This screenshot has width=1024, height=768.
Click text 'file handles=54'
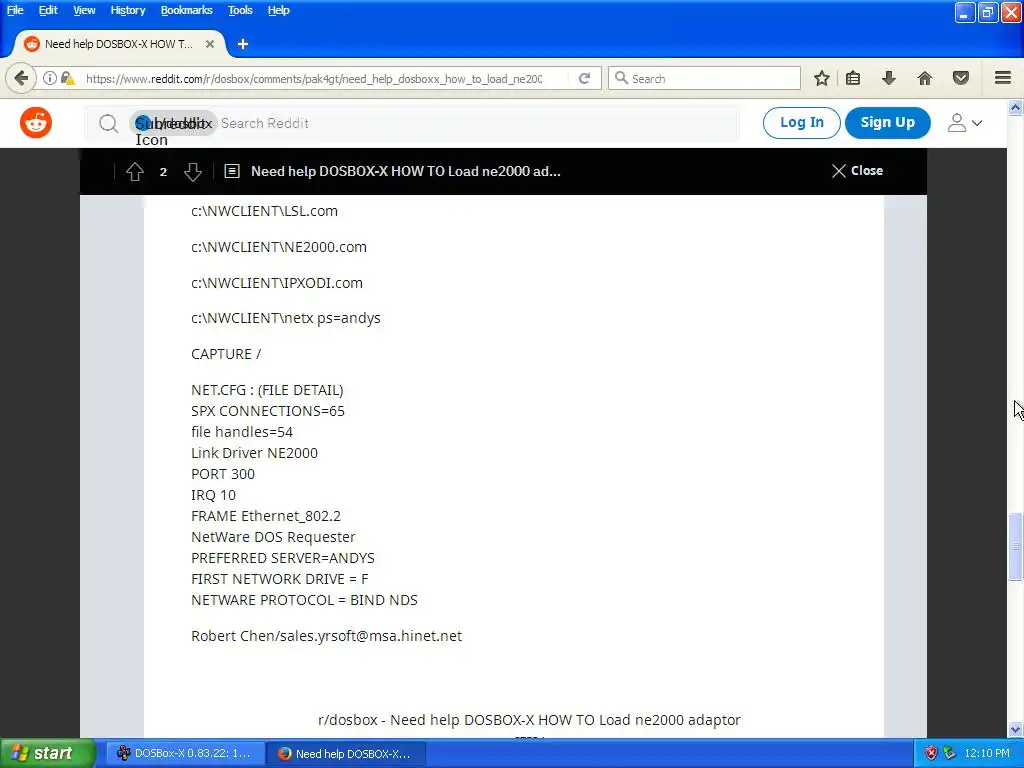pyautogui.click(x=242, y=432)
